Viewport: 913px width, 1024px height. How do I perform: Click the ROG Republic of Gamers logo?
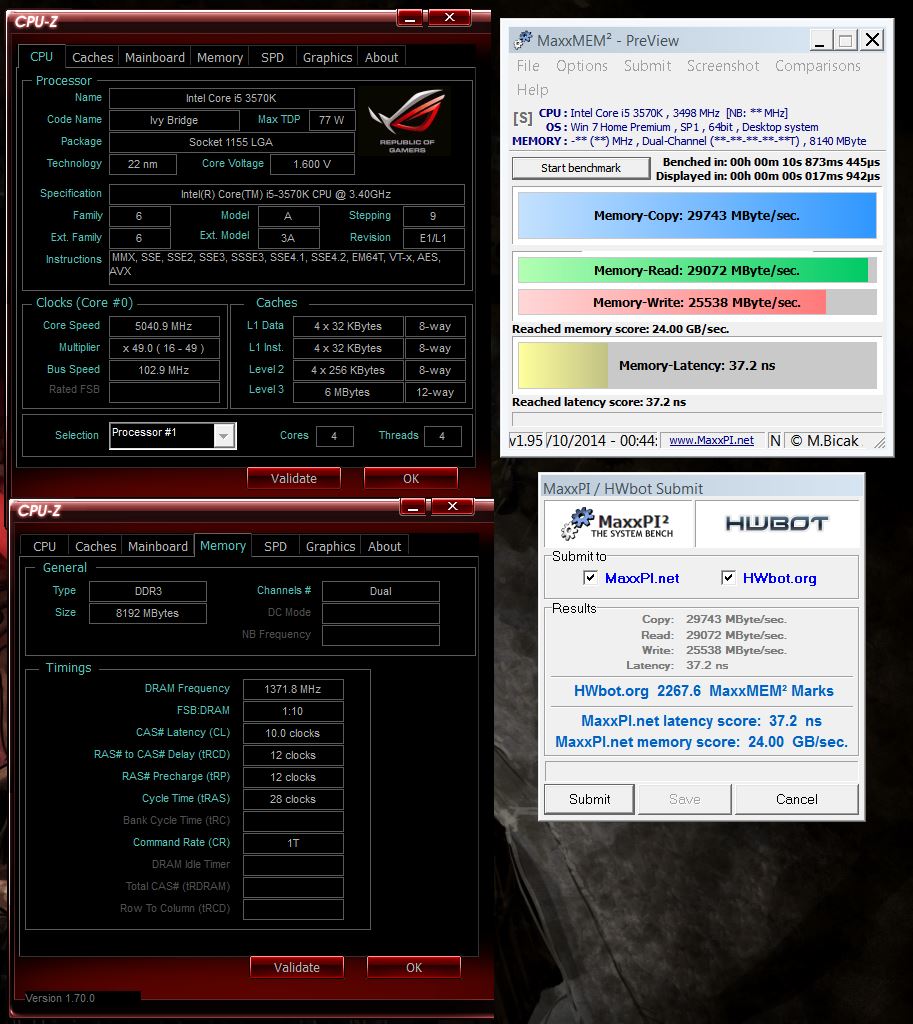pyautogui.click(x=406, y=121)
